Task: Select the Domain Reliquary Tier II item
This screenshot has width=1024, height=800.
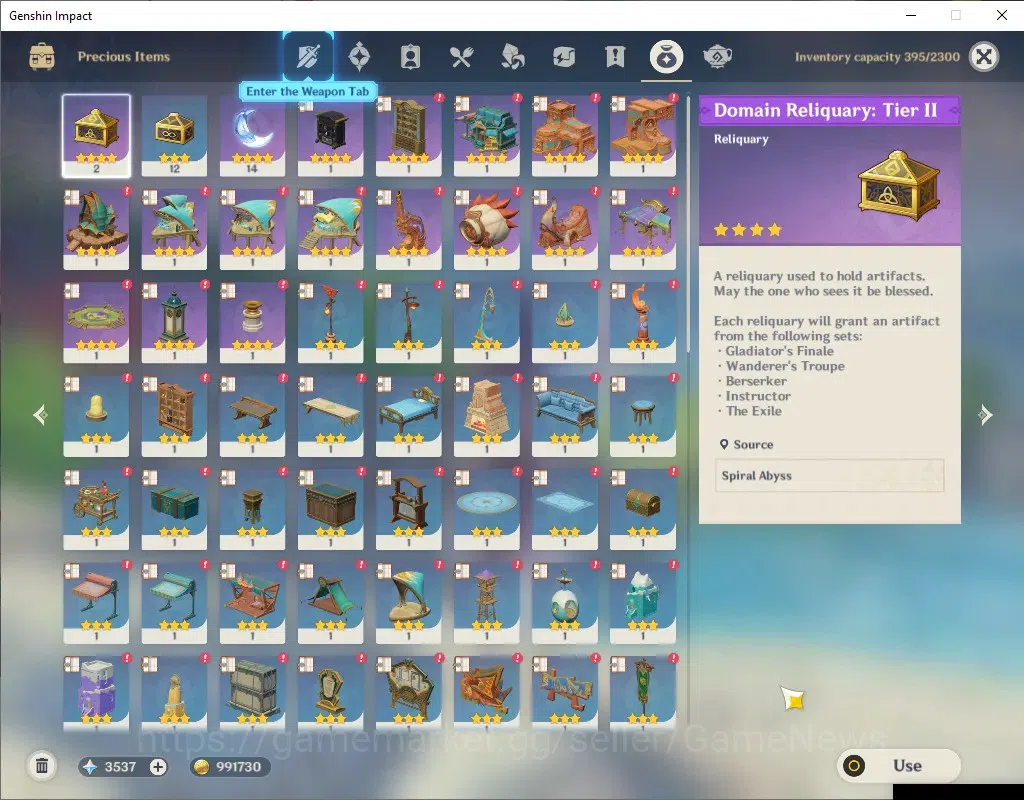Action: 96,136
